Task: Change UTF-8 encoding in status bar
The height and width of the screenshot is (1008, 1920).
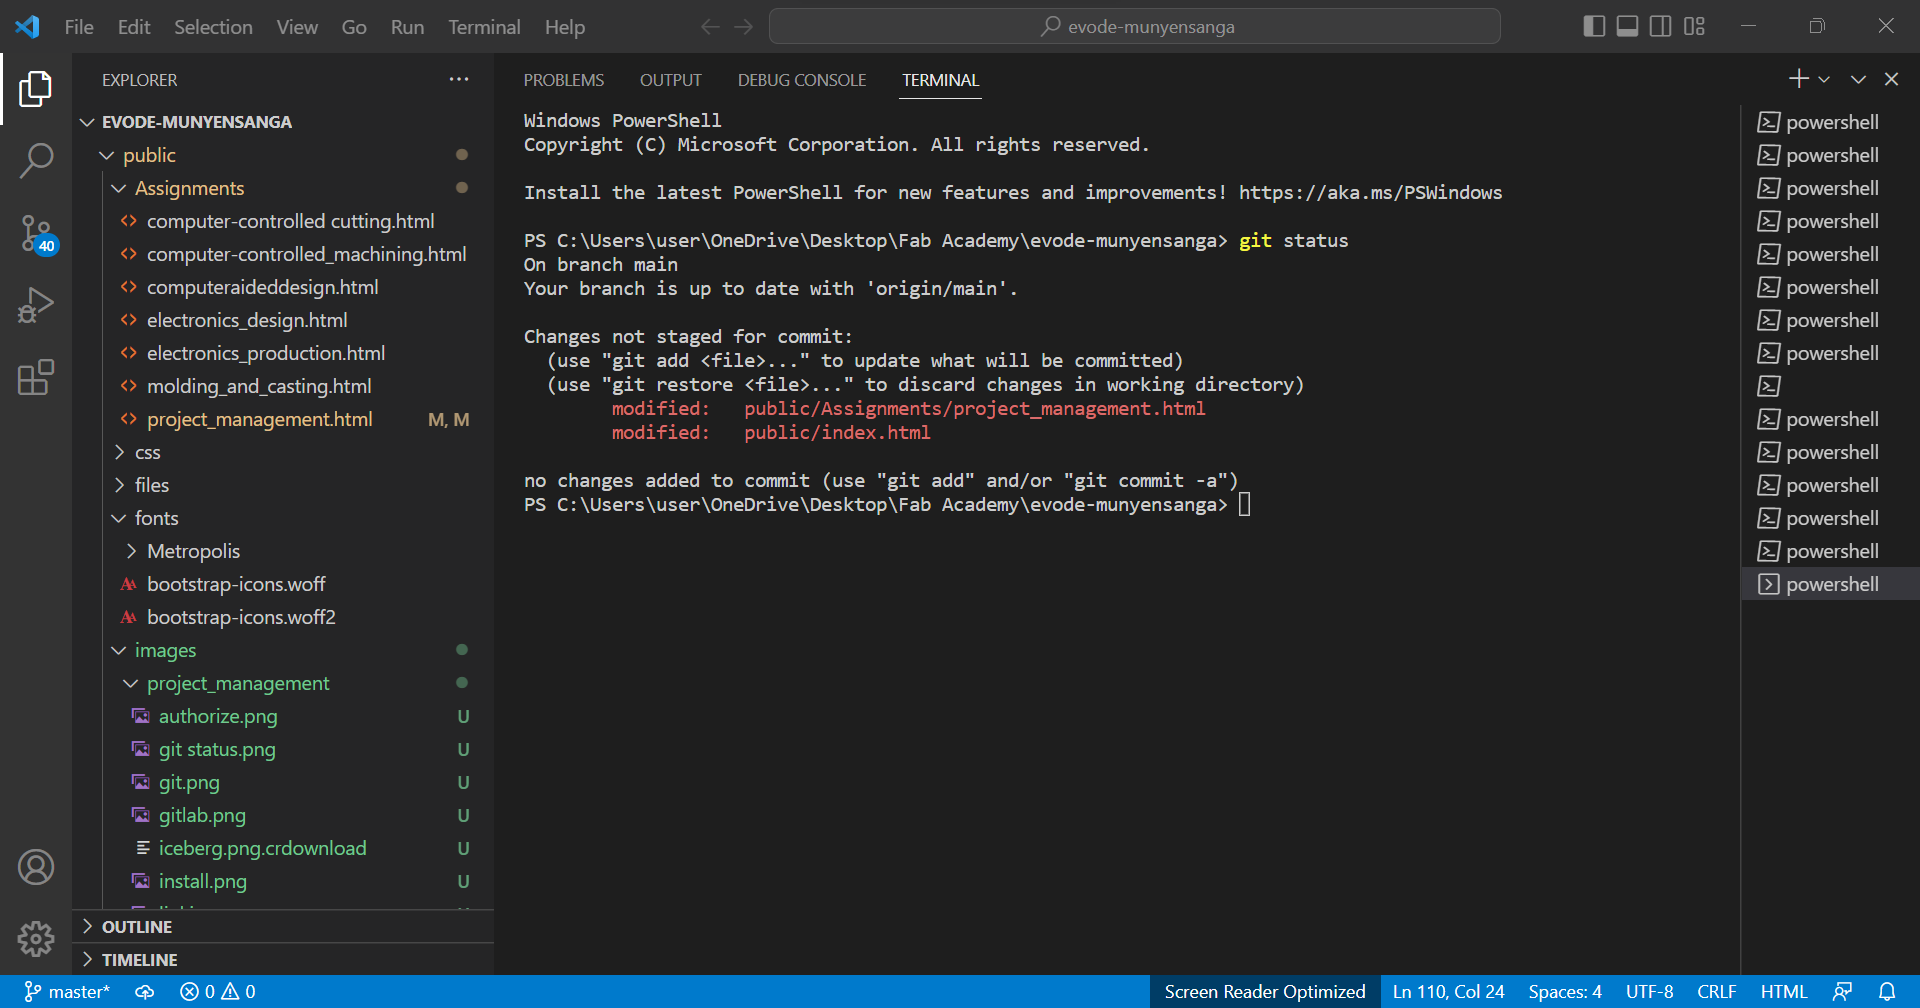Action: tap(1649, 991)
